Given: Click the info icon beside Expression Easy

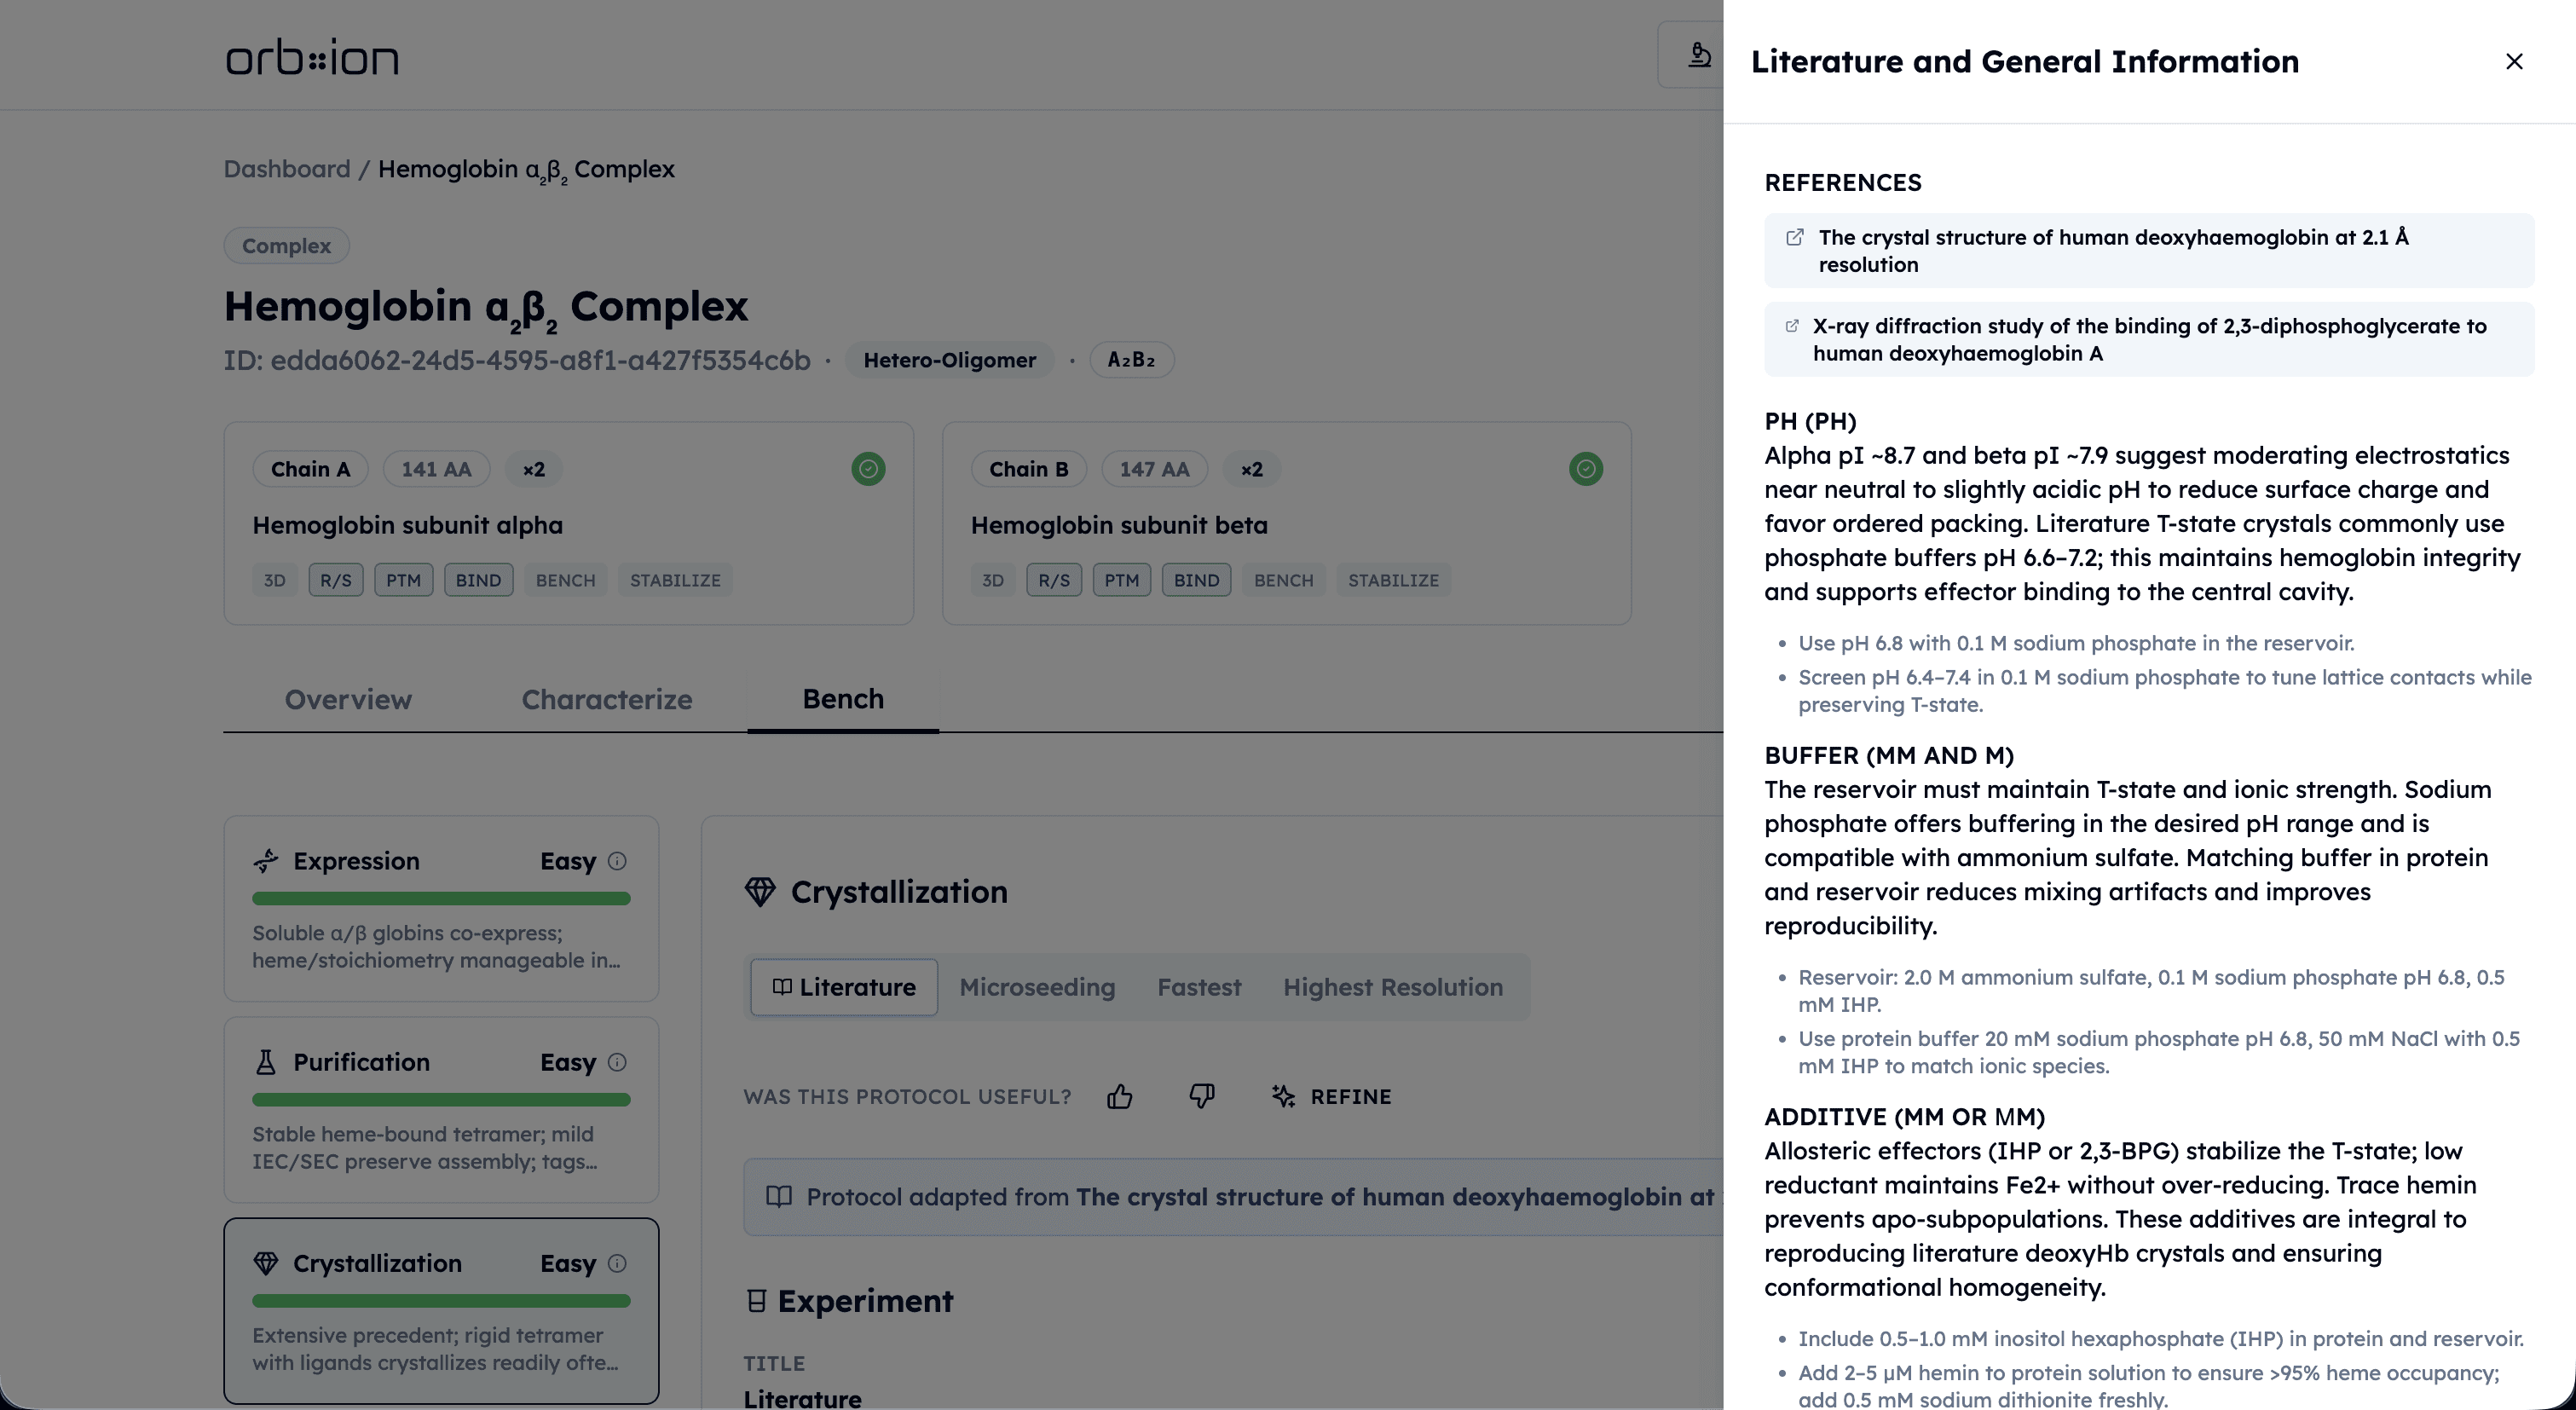Looking at the screenshot, I should tap(617, 861).
